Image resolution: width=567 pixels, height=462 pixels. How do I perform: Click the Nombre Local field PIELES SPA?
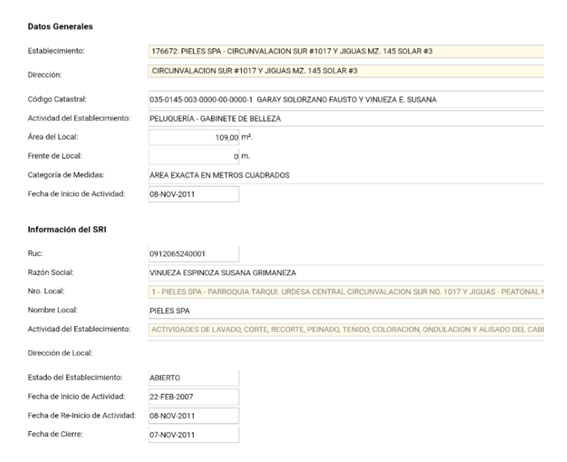coord(346,311)
